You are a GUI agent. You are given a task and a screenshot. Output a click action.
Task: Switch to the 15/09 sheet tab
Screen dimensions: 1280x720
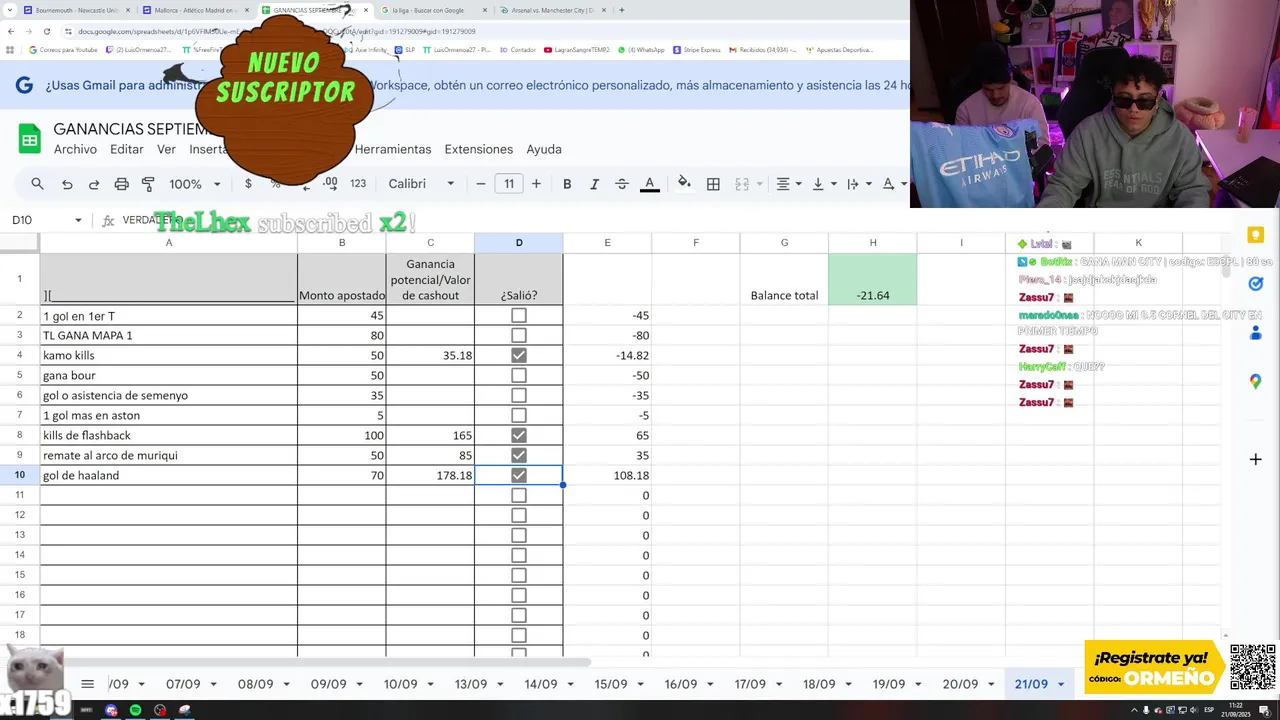coord(610,685)
